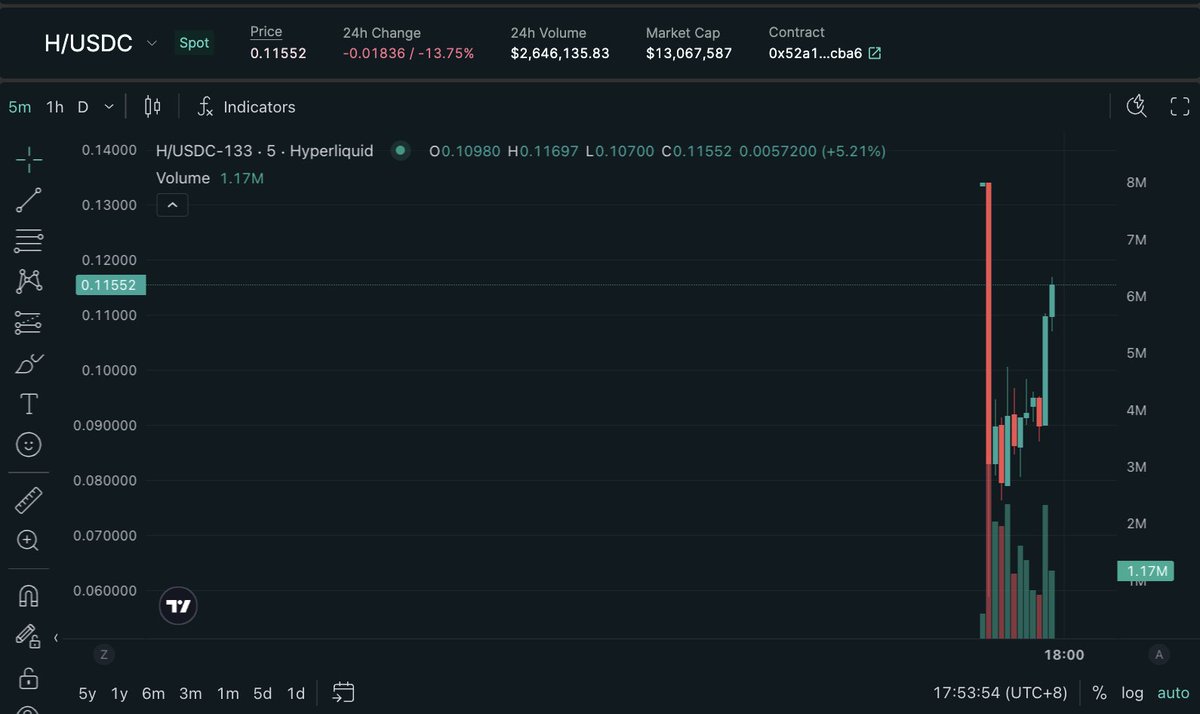Toggle log scale mode
This screenshot has height=714, width=1200.
1132,693
